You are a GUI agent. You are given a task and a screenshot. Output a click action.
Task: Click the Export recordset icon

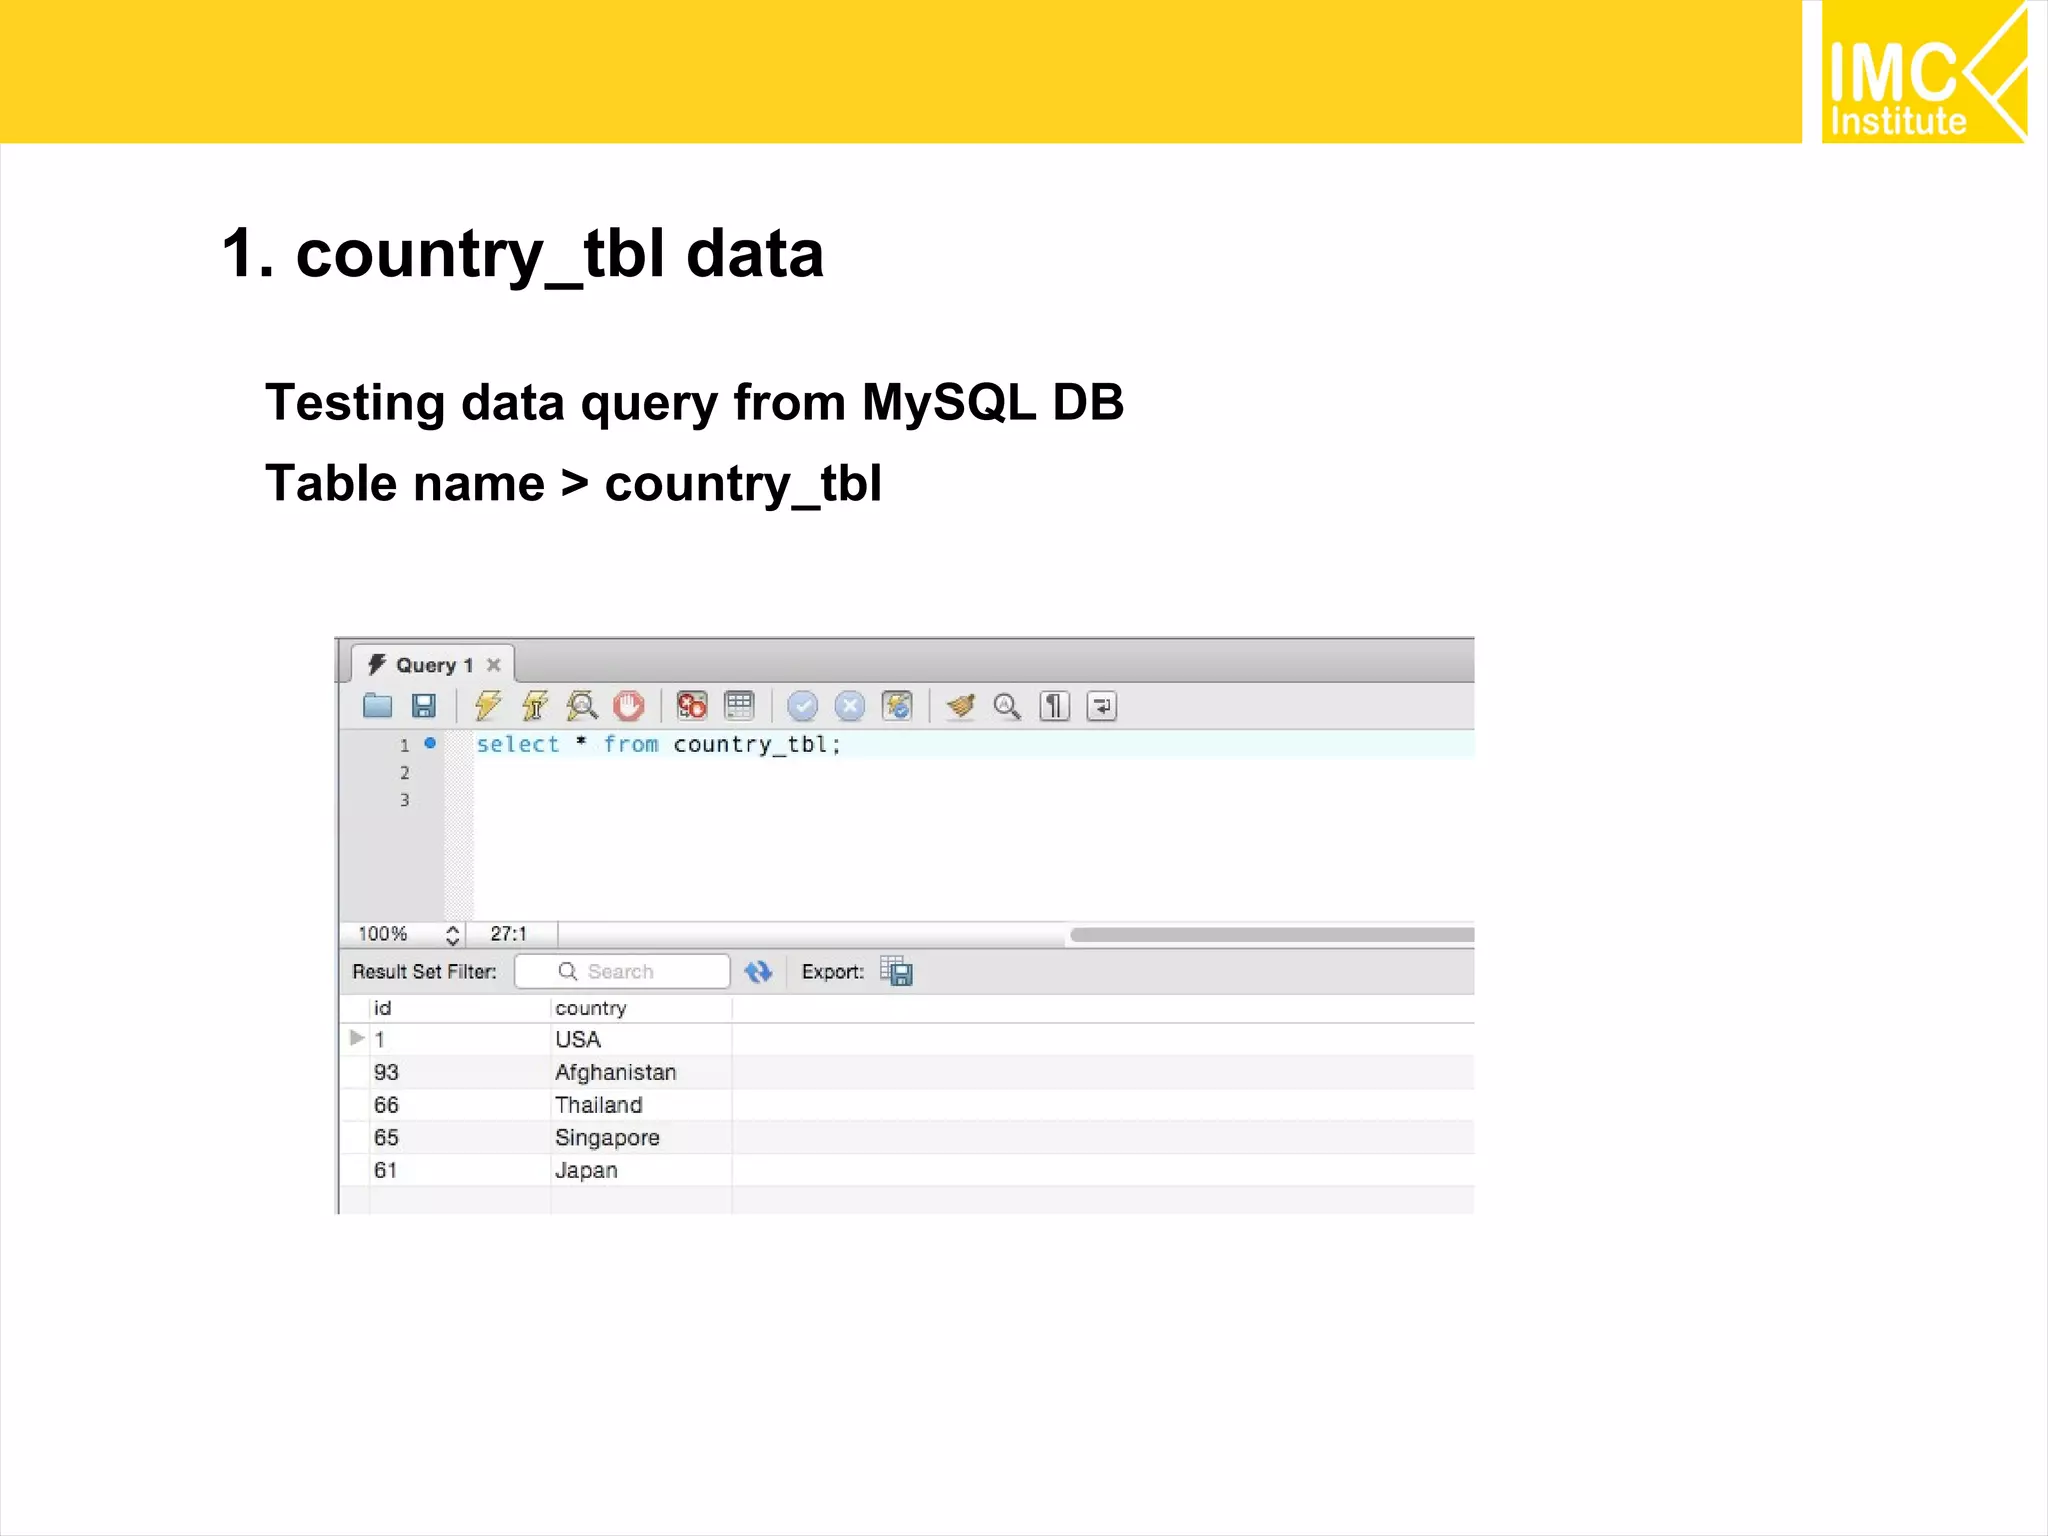pos(896,971)
